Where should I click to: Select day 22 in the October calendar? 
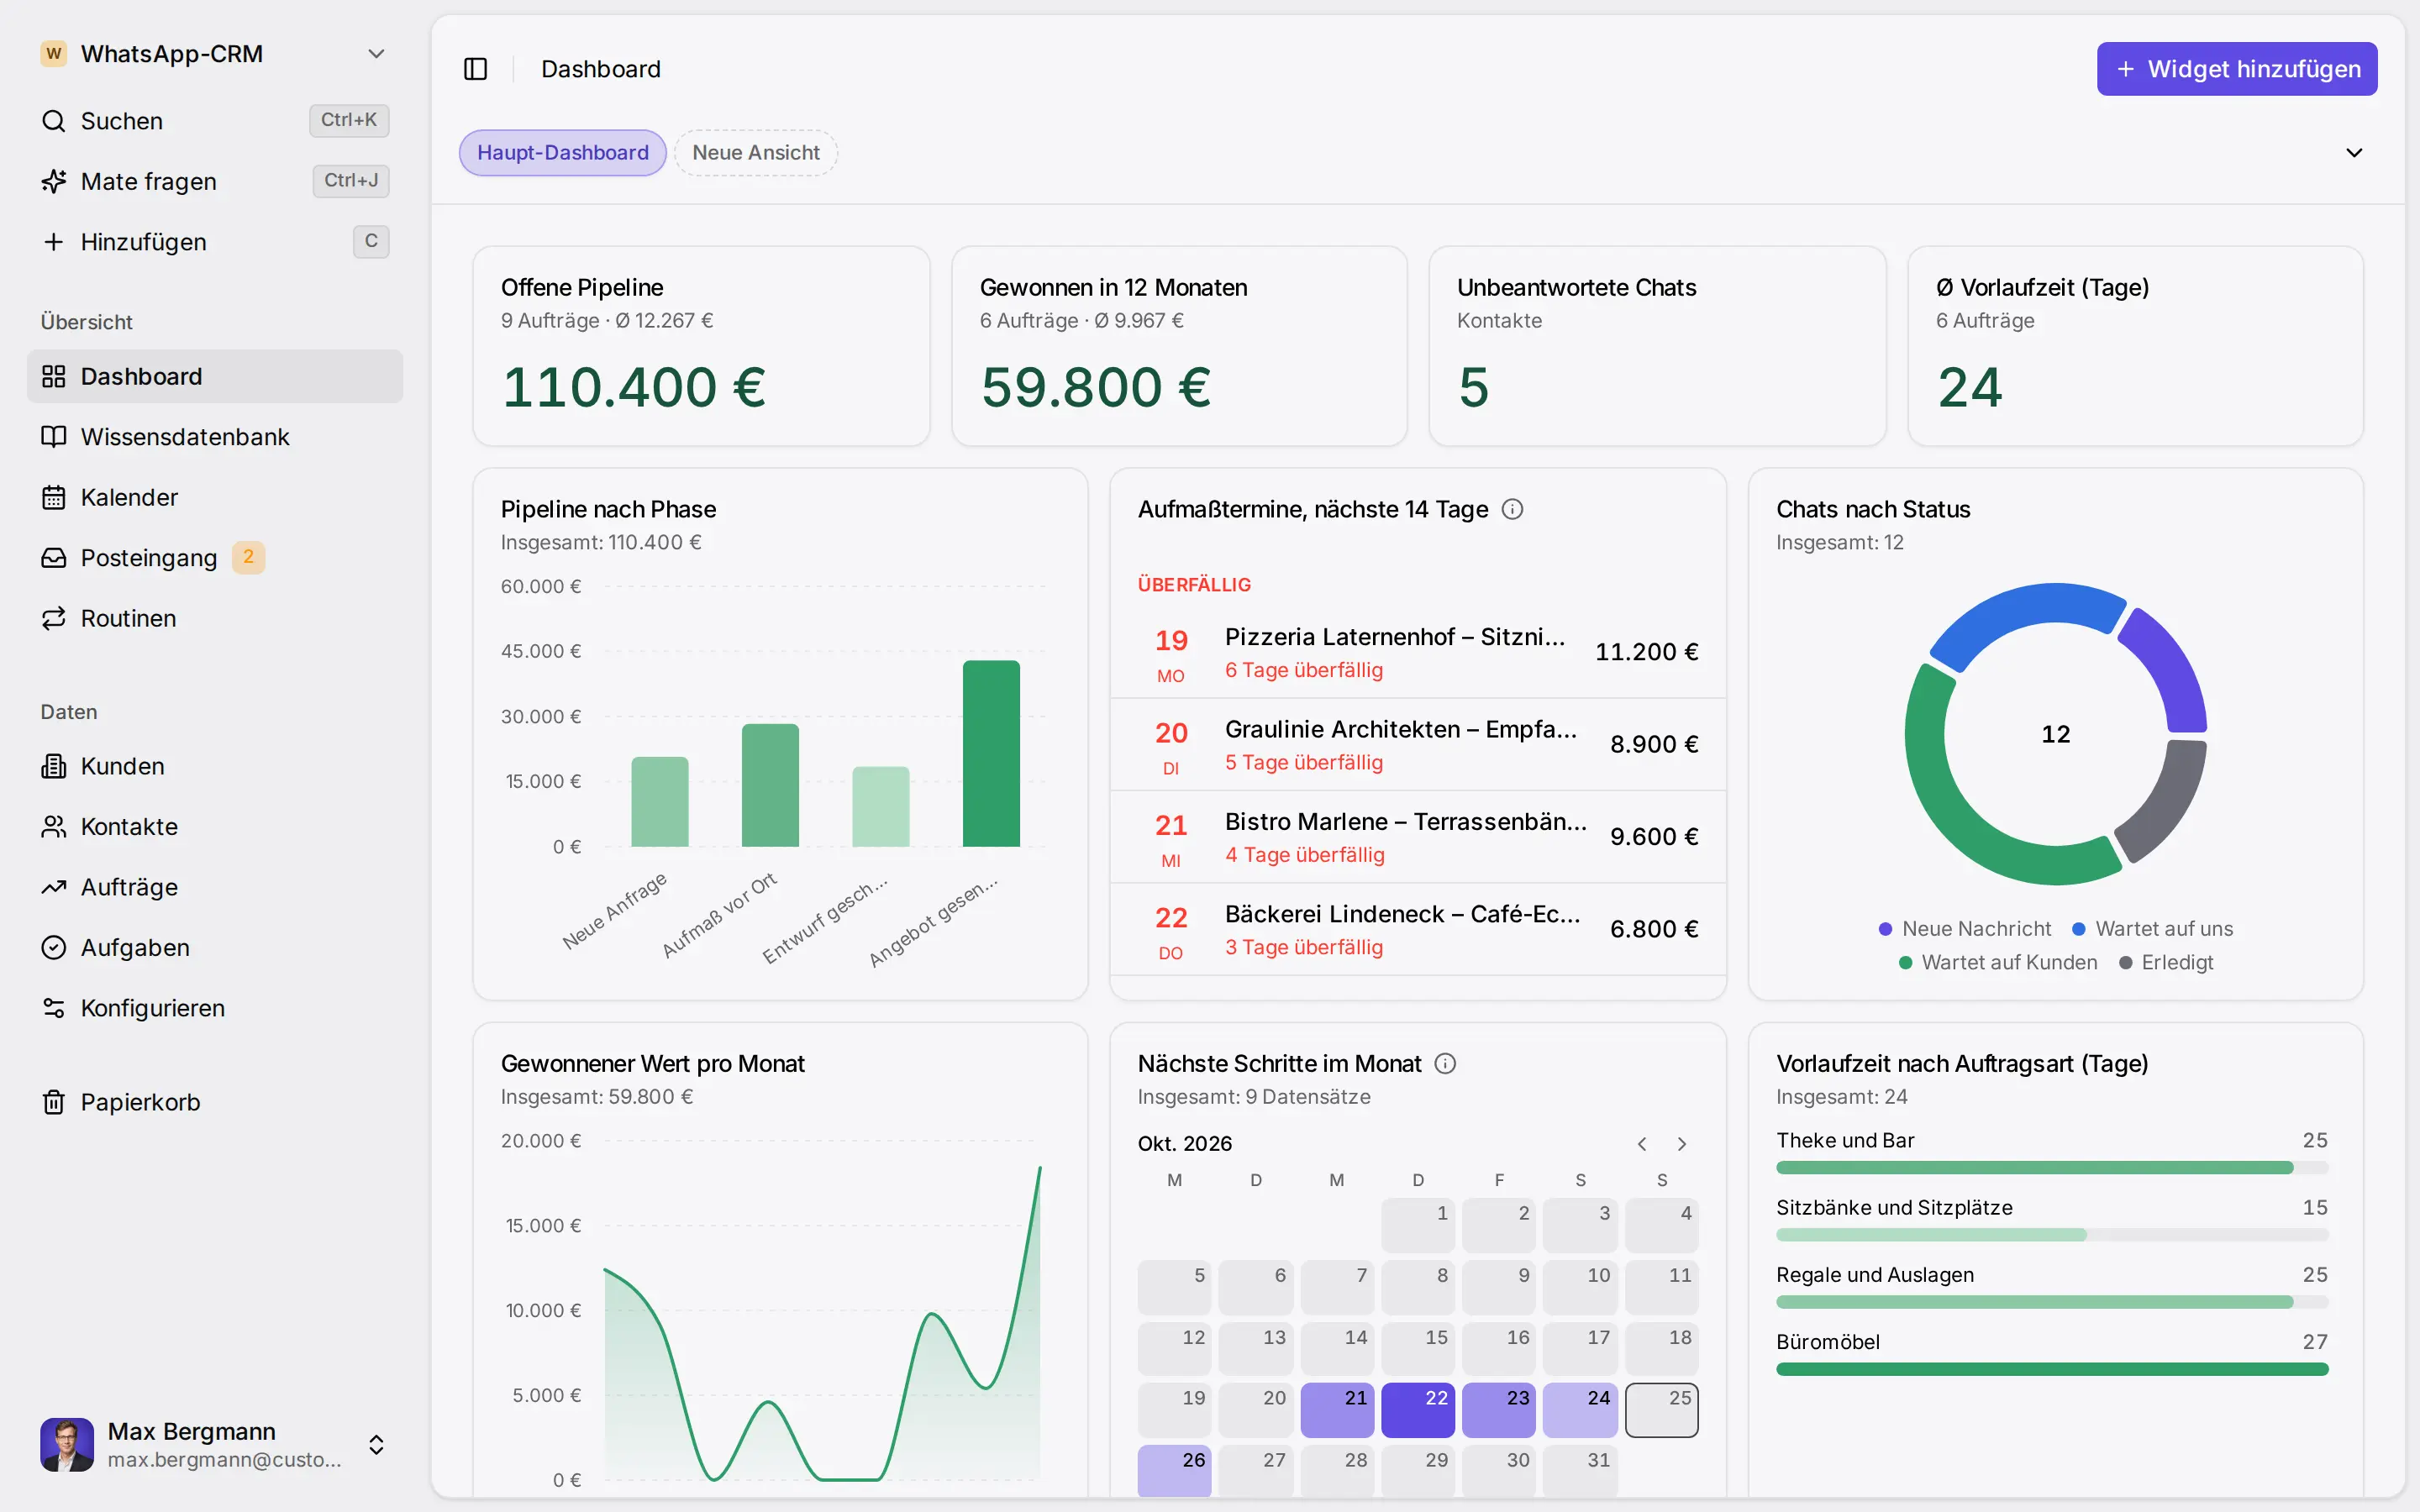point(1418,1410)
